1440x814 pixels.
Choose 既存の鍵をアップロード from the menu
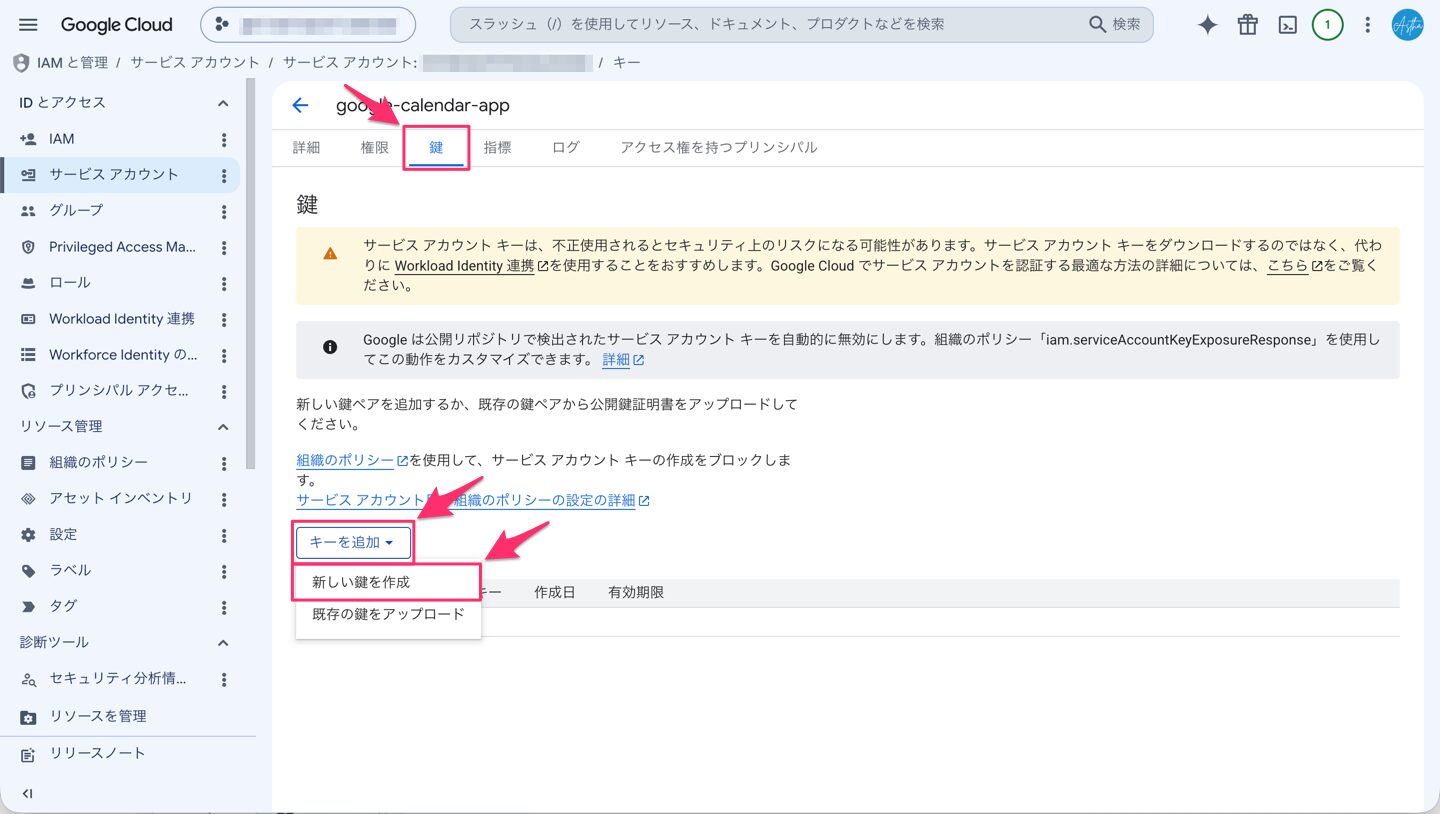pos(388,614)
